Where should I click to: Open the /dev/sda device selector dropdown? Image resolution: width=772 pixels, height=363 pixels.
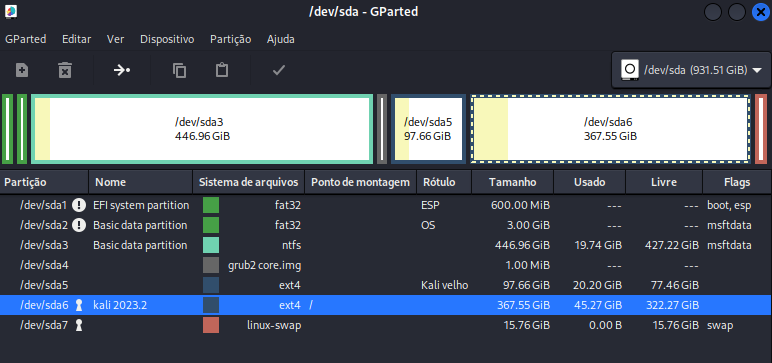click(x=691, y=70)
